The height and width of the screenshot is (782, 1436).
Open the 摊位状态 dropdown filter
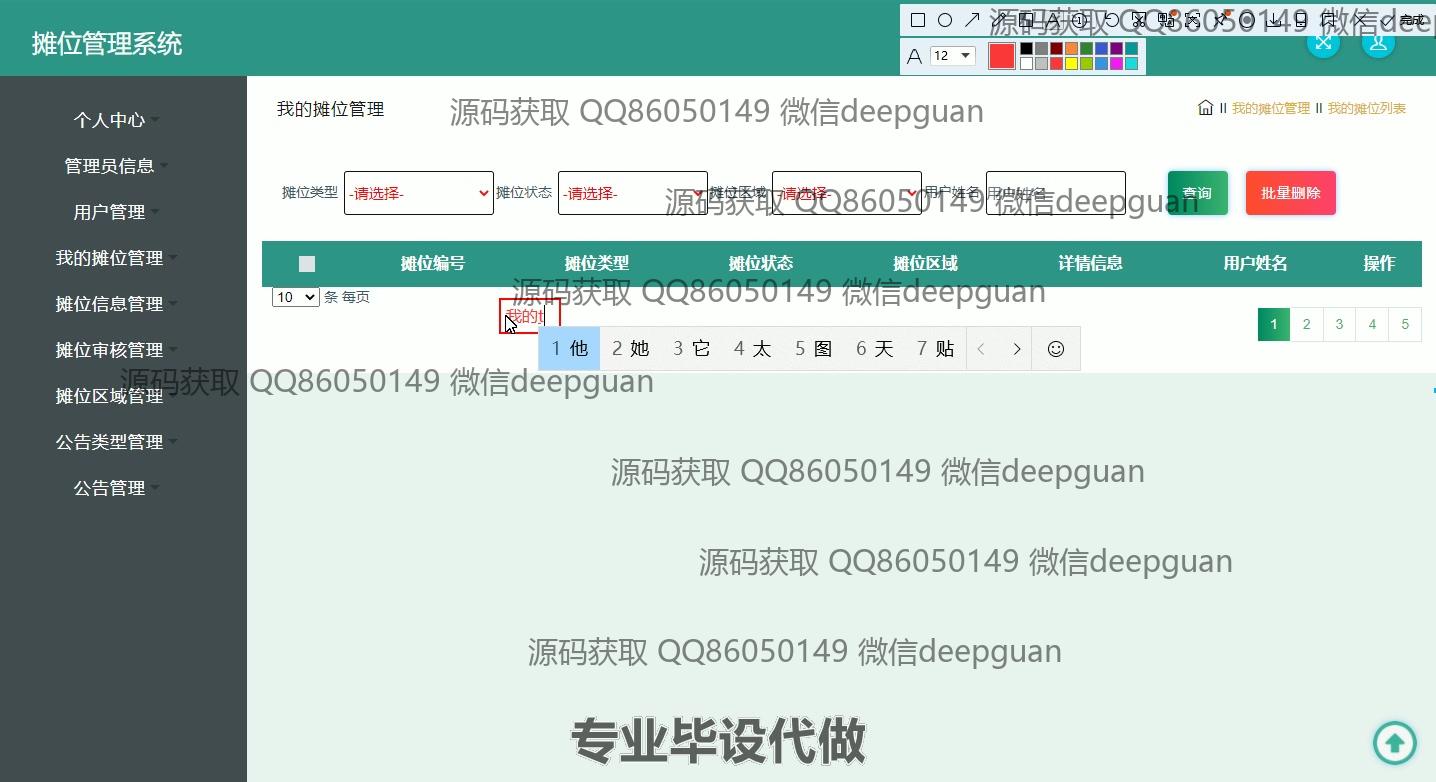point(632,193)
